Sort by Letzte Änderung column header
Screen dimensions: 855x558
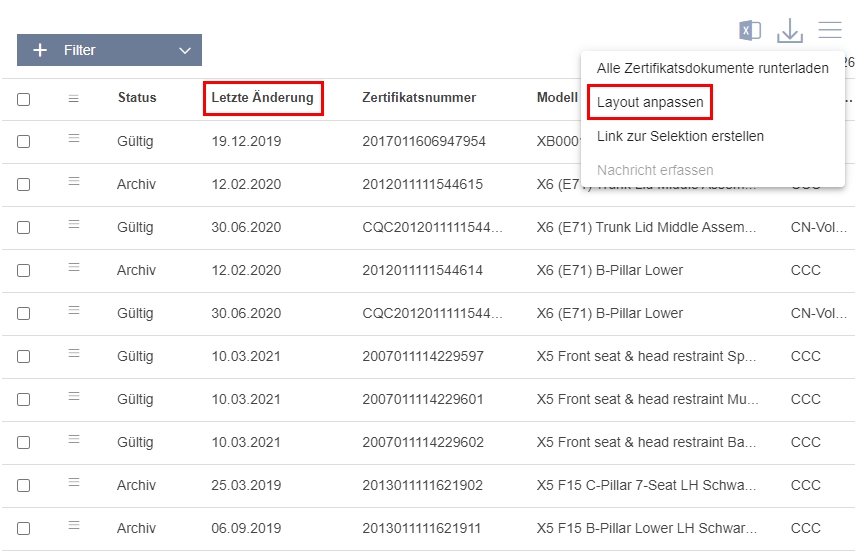pos(262,98)
